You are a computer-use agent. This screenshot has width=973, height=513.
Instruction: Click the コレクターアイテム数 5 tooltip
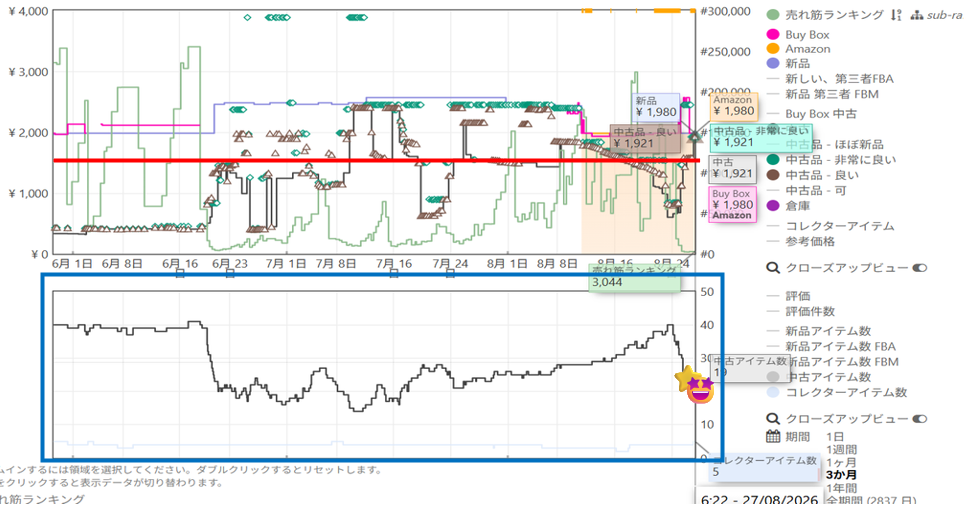(x=764, y=466)
